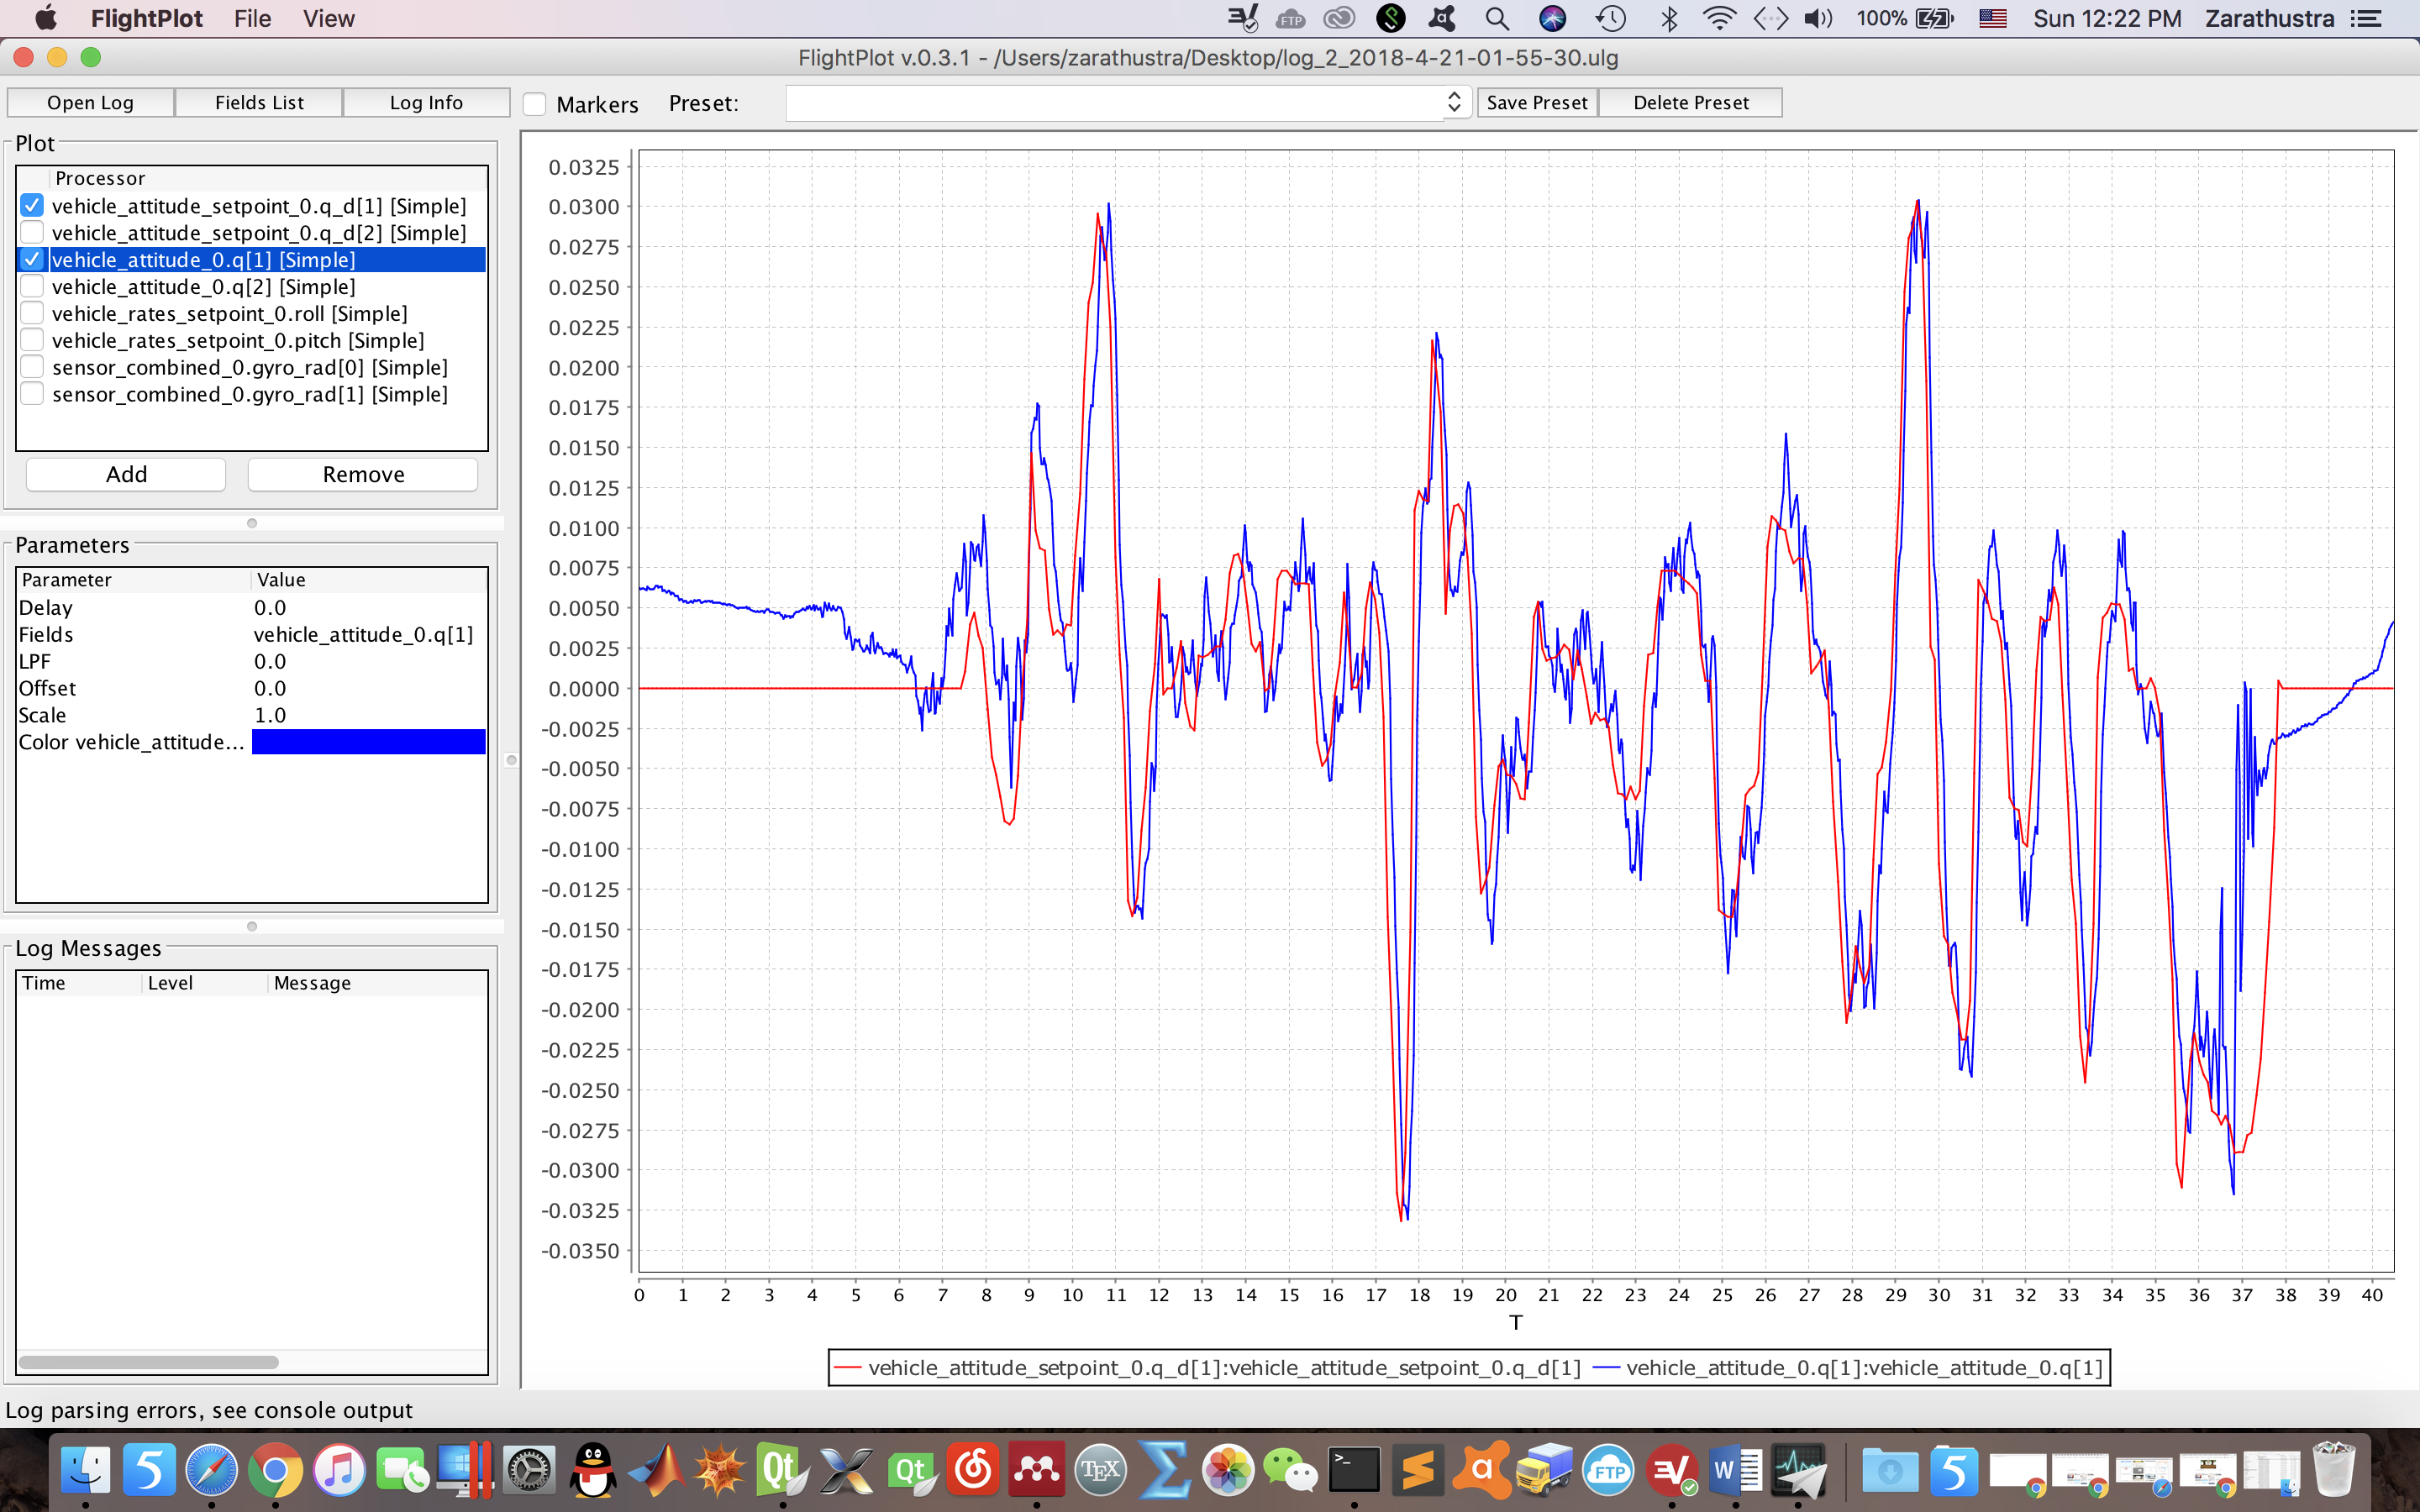
Task: Click the Open Log button
Action: pos(90,101)
